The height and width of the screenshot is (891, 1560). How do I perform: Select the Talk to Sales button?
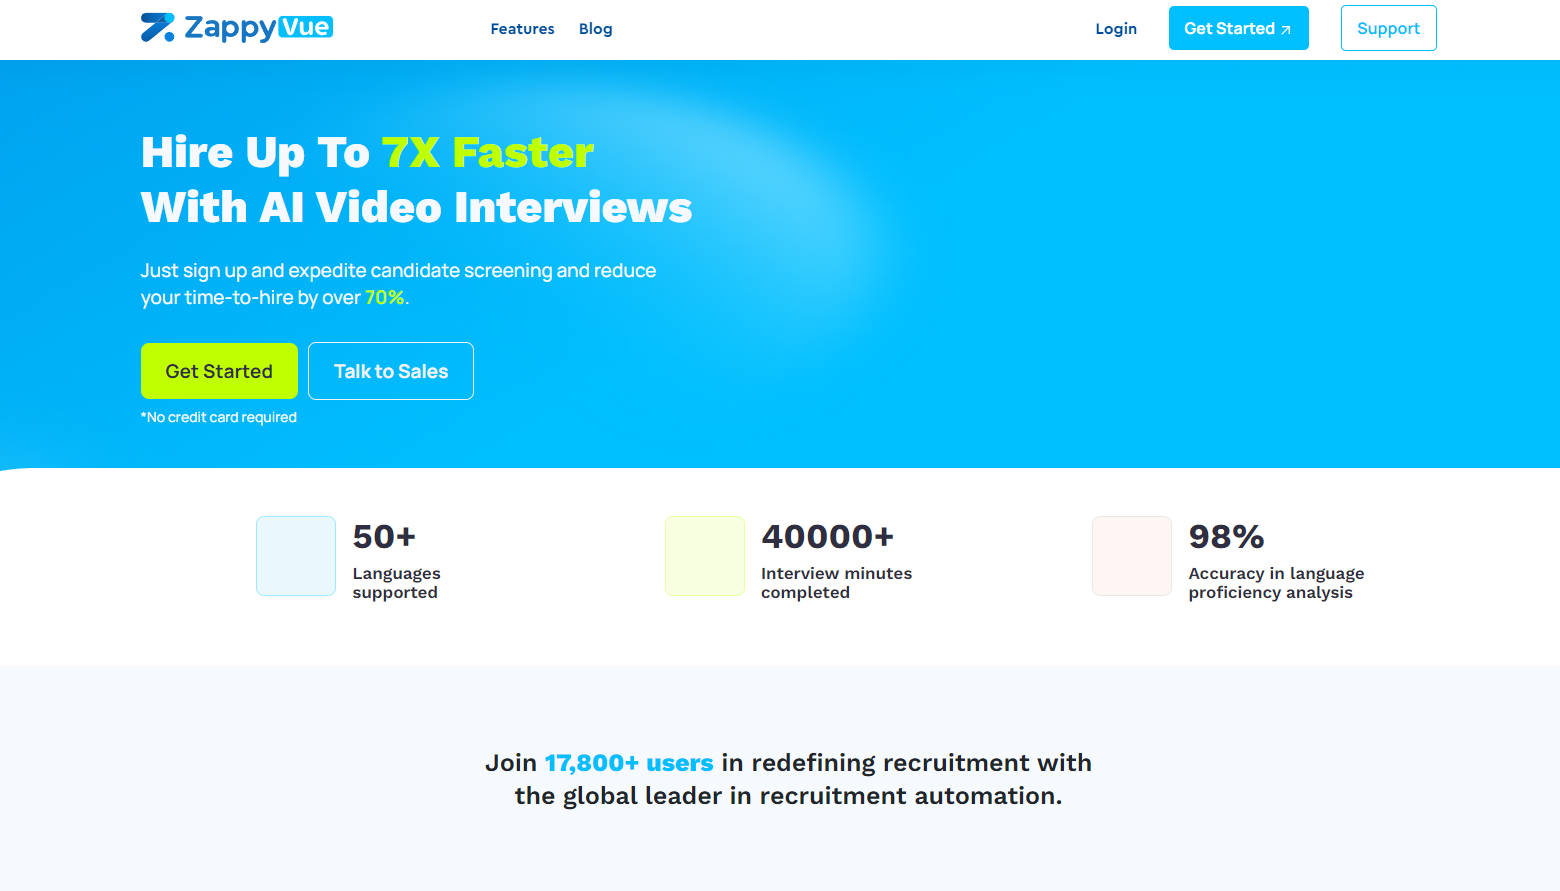tap(391, 371)
